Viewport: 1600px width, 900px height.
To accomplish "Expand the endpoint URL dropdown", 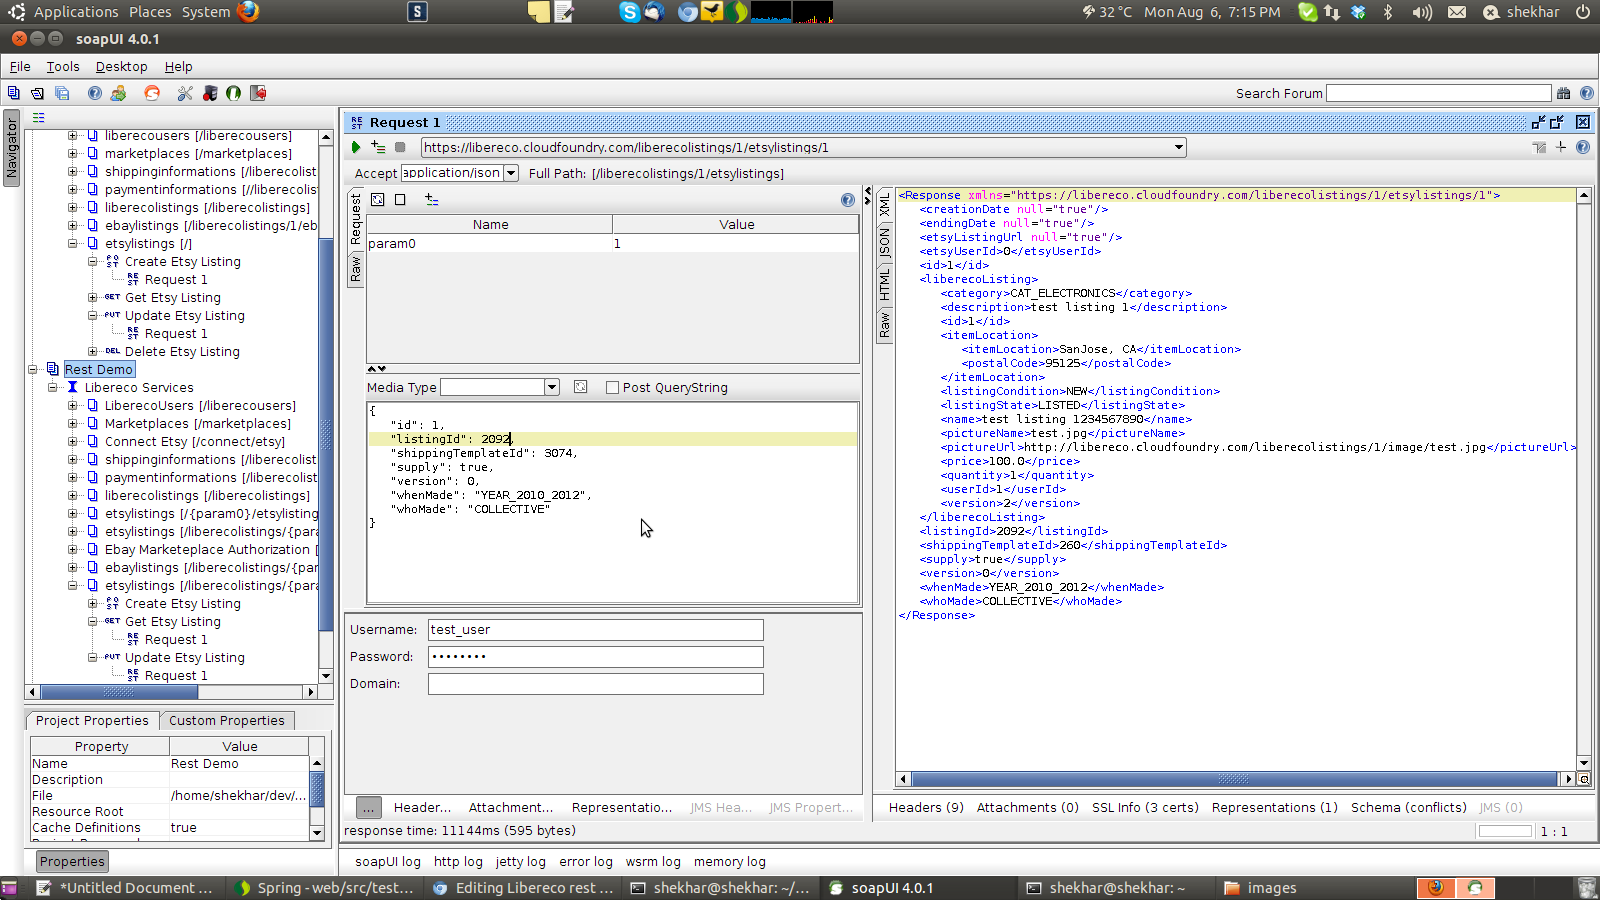I will [x=1179, y=147].
